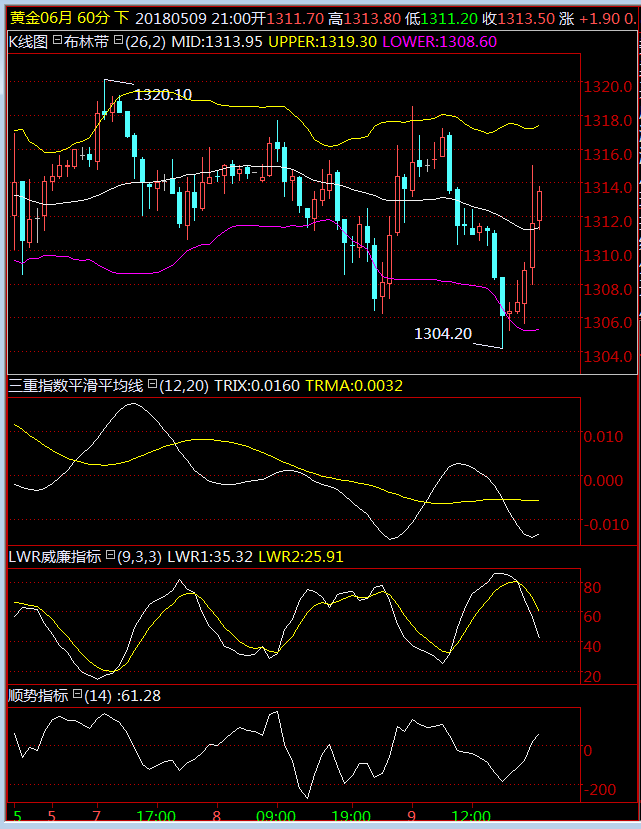Click the small box icon after 布林带
The image size is (641, 829).
pyautogui.click(x=118, y=40)
